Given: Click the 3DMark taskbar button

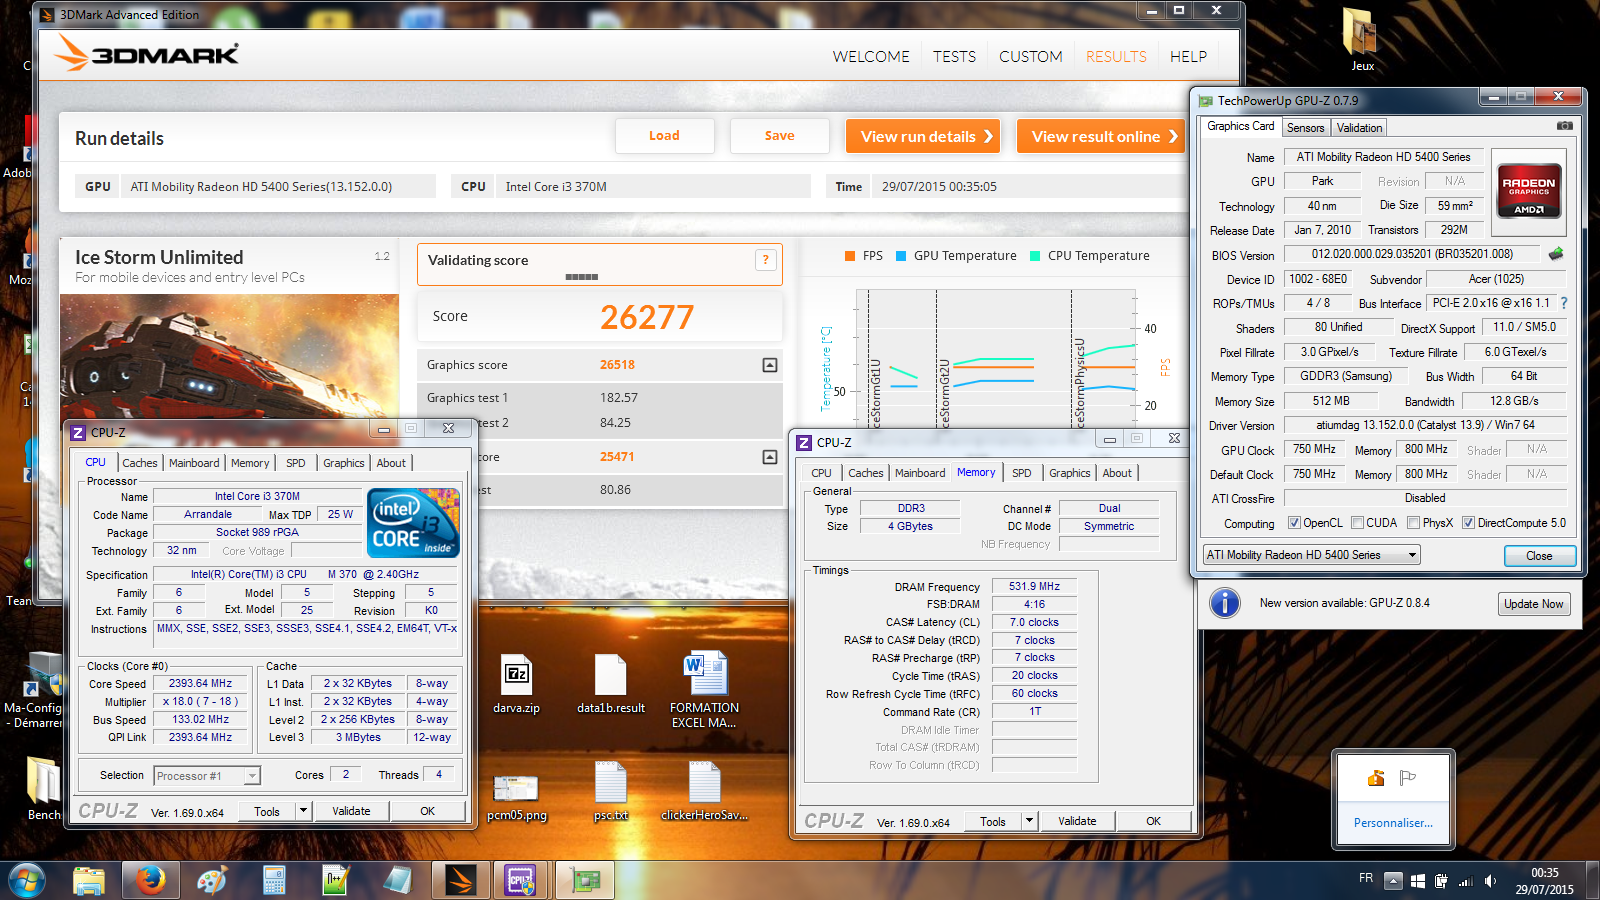Looking at the screenshot, I should tap(460, 880).
